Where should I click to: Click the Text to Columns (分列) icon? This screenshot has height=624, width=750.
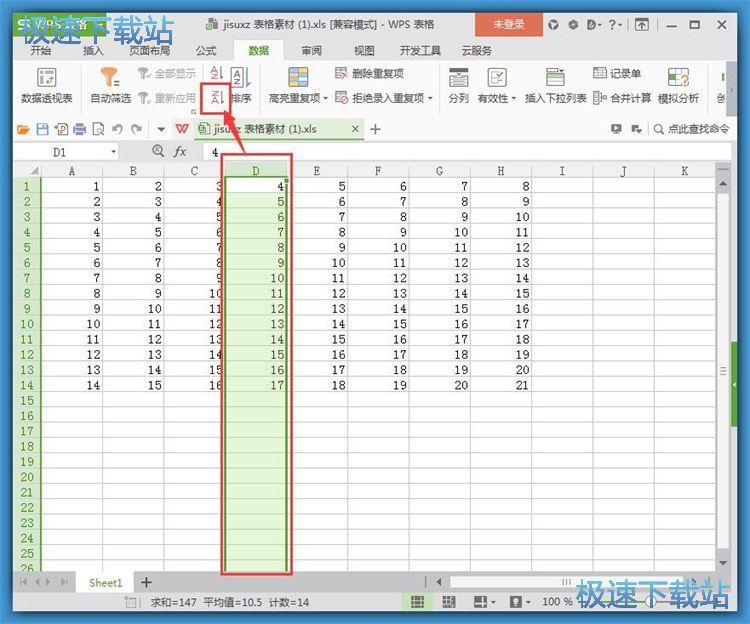click(458, 78)
